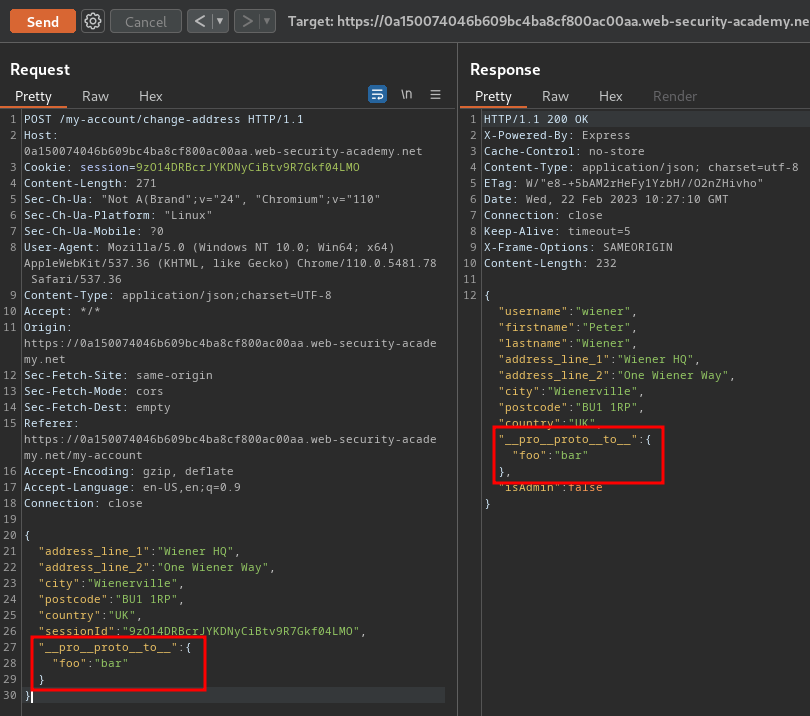Click the Content-Length: 271 header

point(90,183)
